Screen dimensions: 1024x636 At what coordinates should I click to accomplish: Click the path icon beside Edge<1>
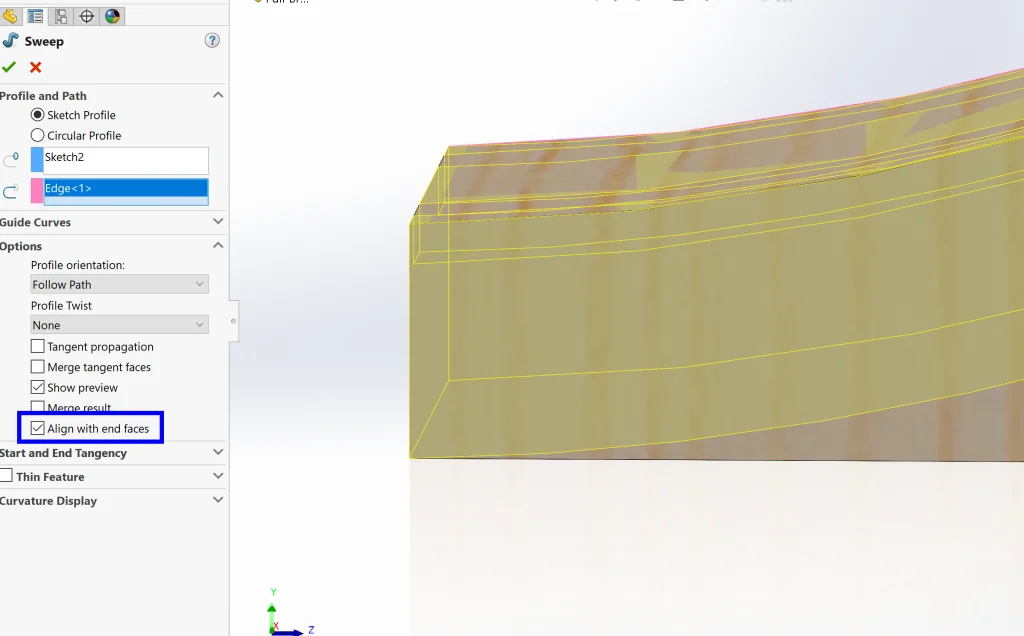coord(10,192)
